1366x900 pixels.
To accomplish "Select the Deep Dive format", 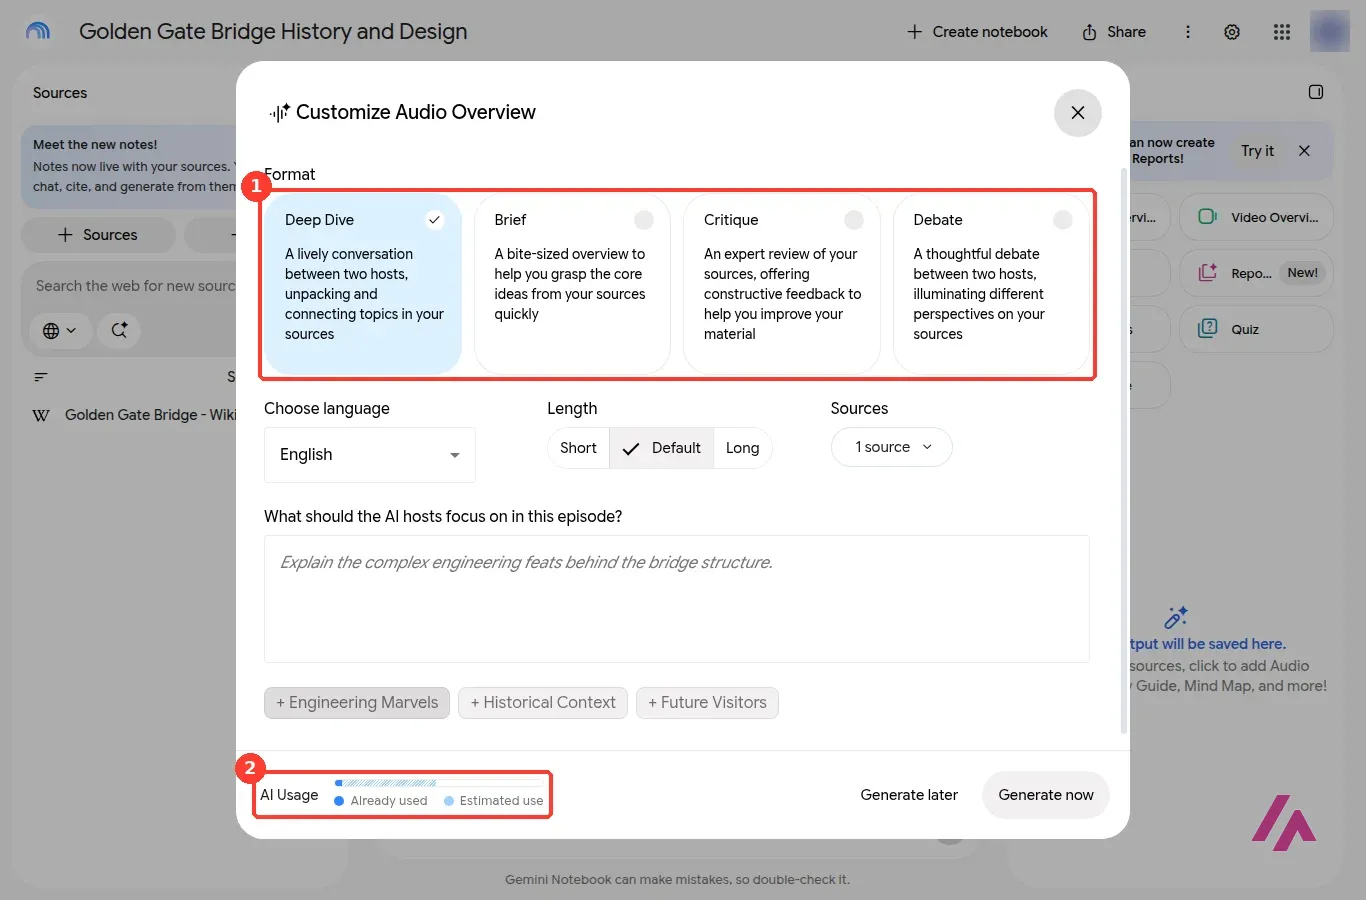I will pyautogui.click(x=363, y=283).
